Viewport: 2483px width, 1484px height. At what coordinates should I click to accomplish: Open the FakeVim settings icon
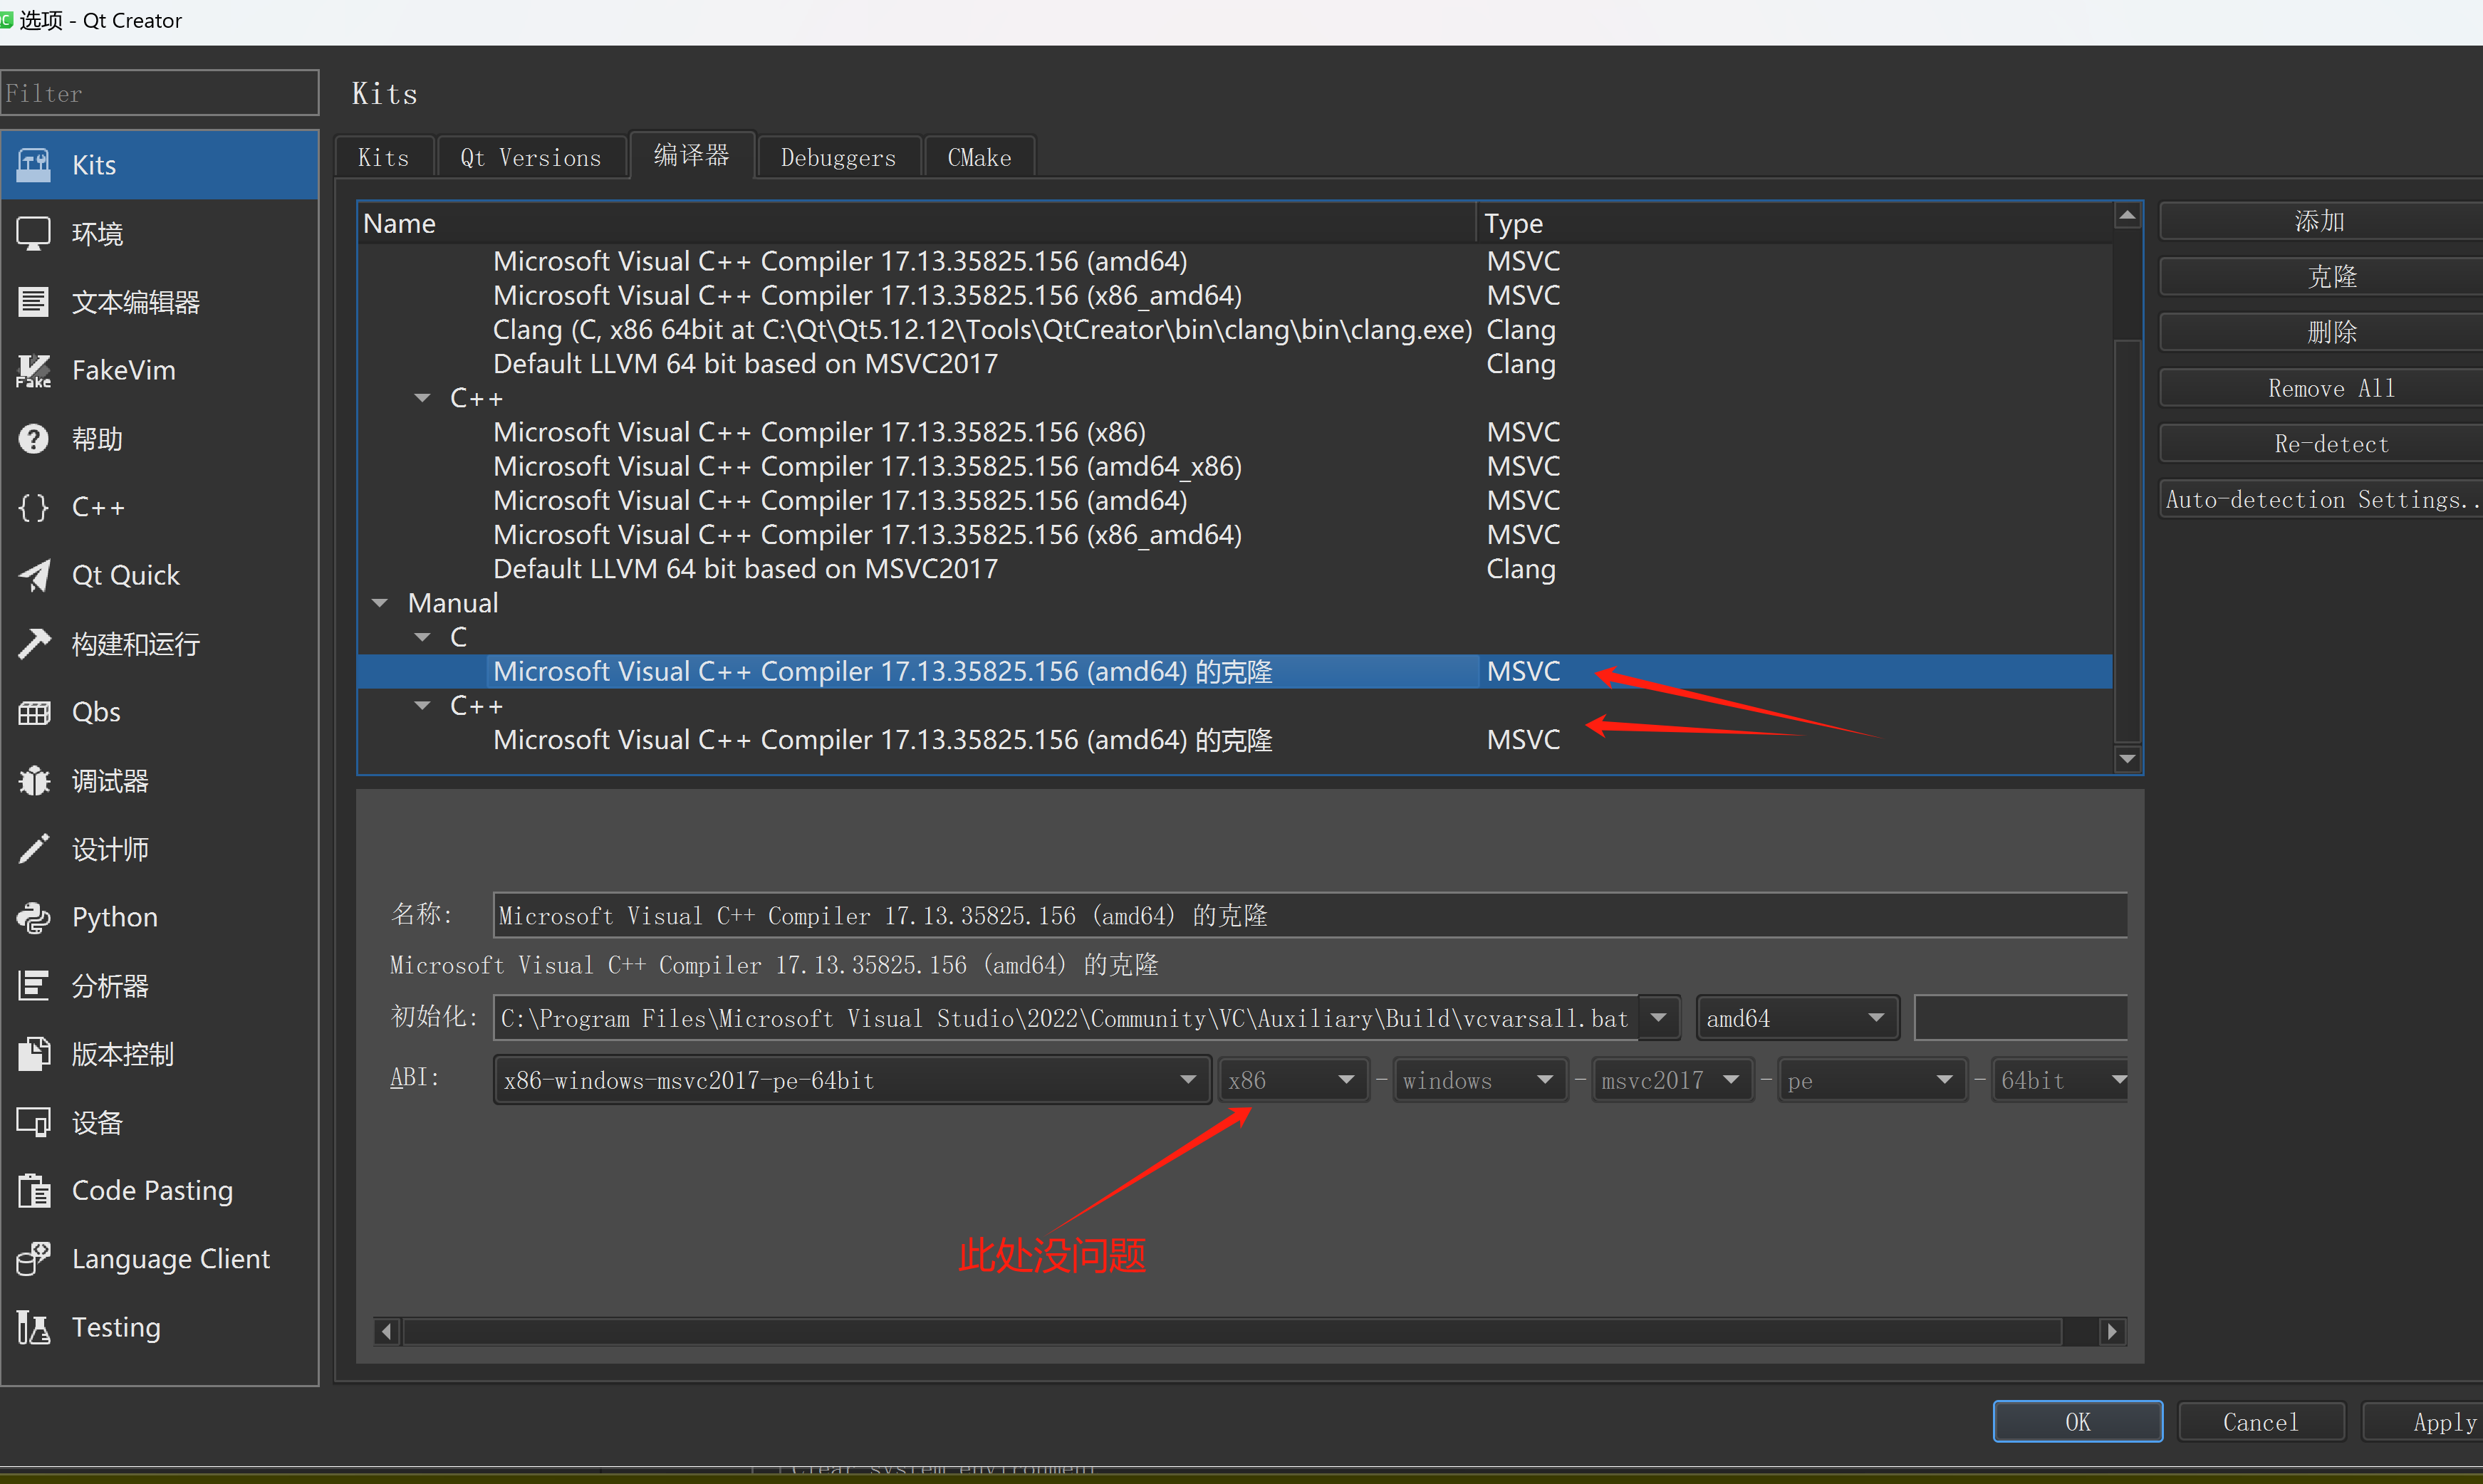click(x=34, y=371)
